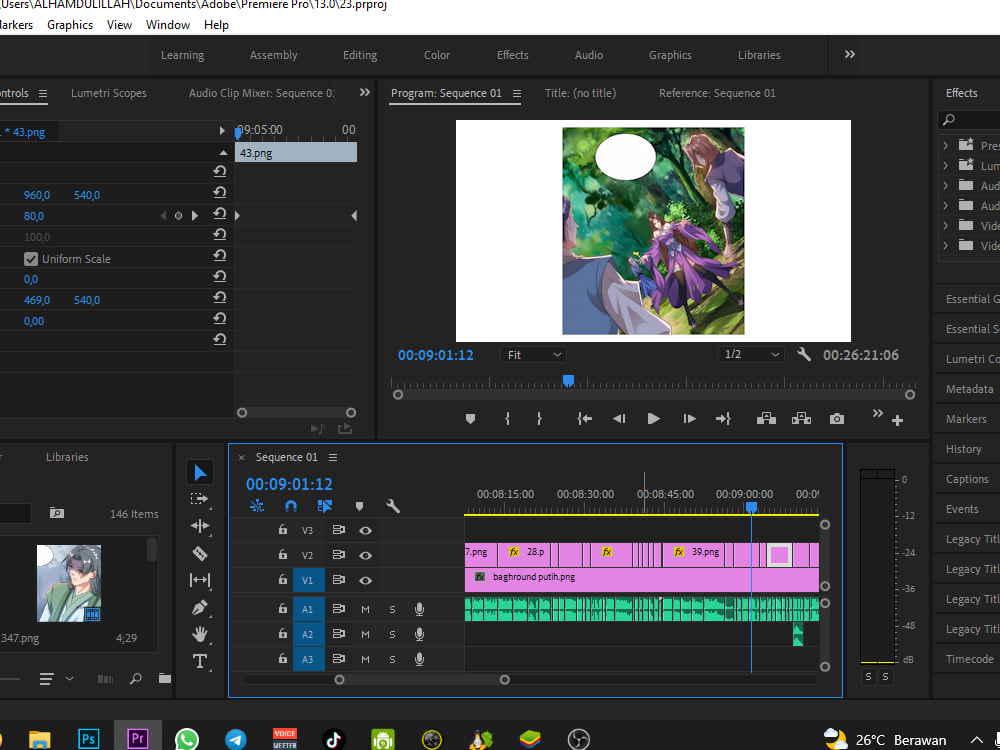Viewport: 1000px width, 750px height.
Task: Open Photoshop from the taskbar
Action: [89, 739]
